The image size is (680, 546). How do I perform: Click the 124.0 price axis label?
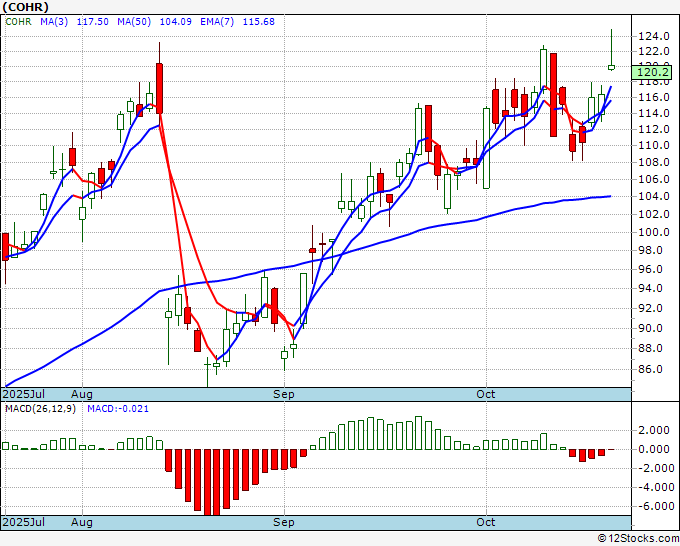point(654,36)
